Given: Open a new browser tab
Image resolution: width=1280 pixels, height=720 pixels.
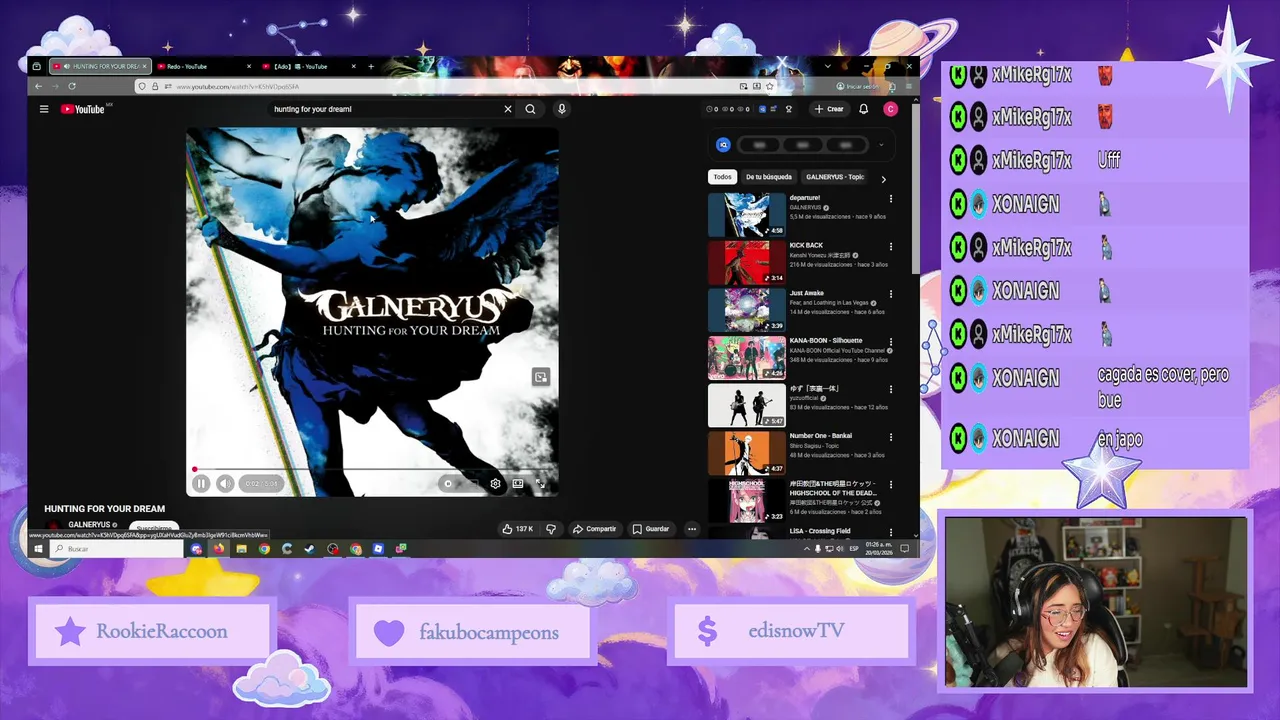Looking at the screenshot, I should [371, 66].
